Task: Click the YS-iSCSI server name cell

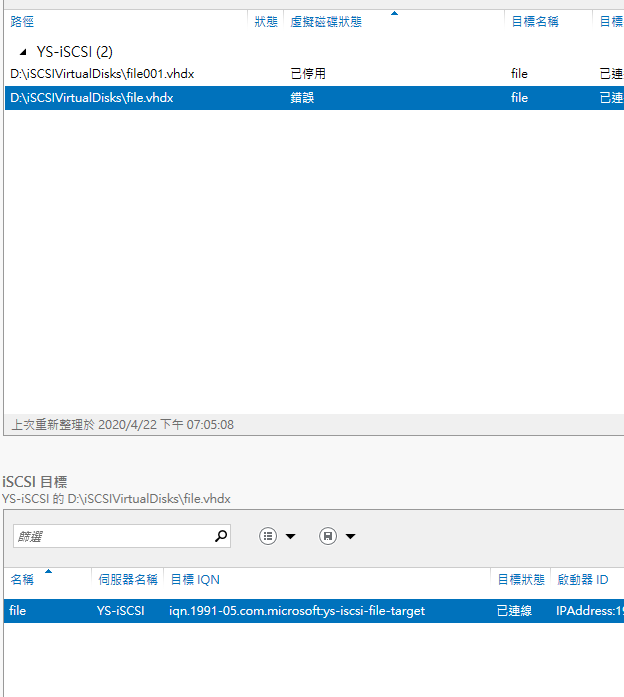Action: pos(120,611)
